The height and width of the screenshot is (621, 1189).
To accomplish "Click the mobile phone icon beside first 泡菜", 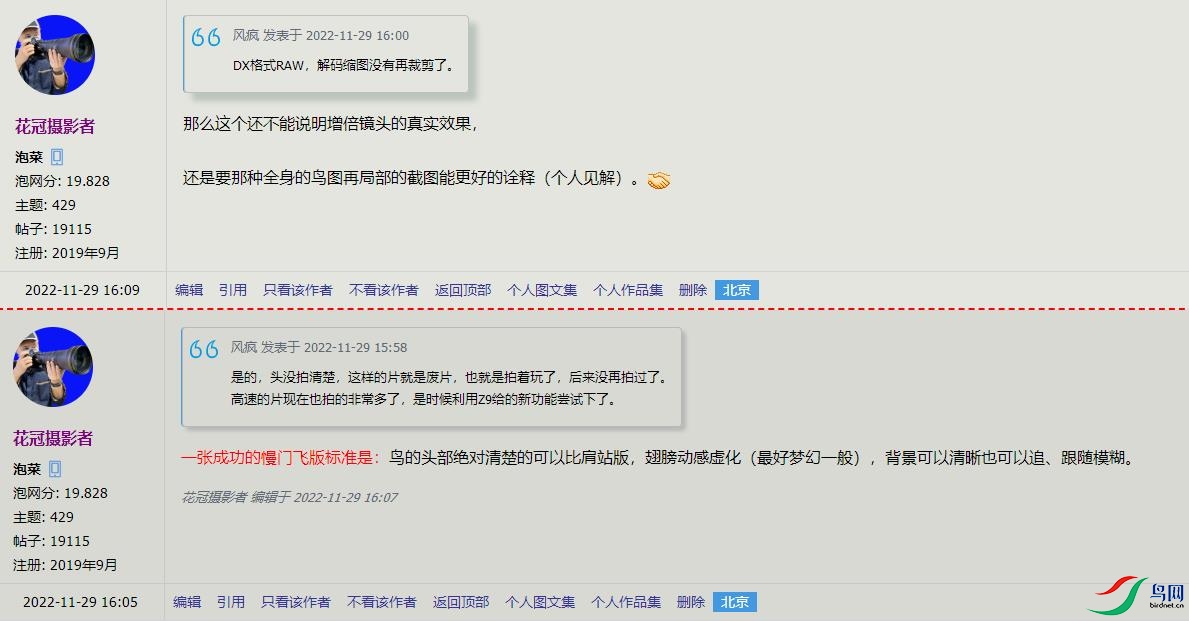I will [x=57, y=157].
